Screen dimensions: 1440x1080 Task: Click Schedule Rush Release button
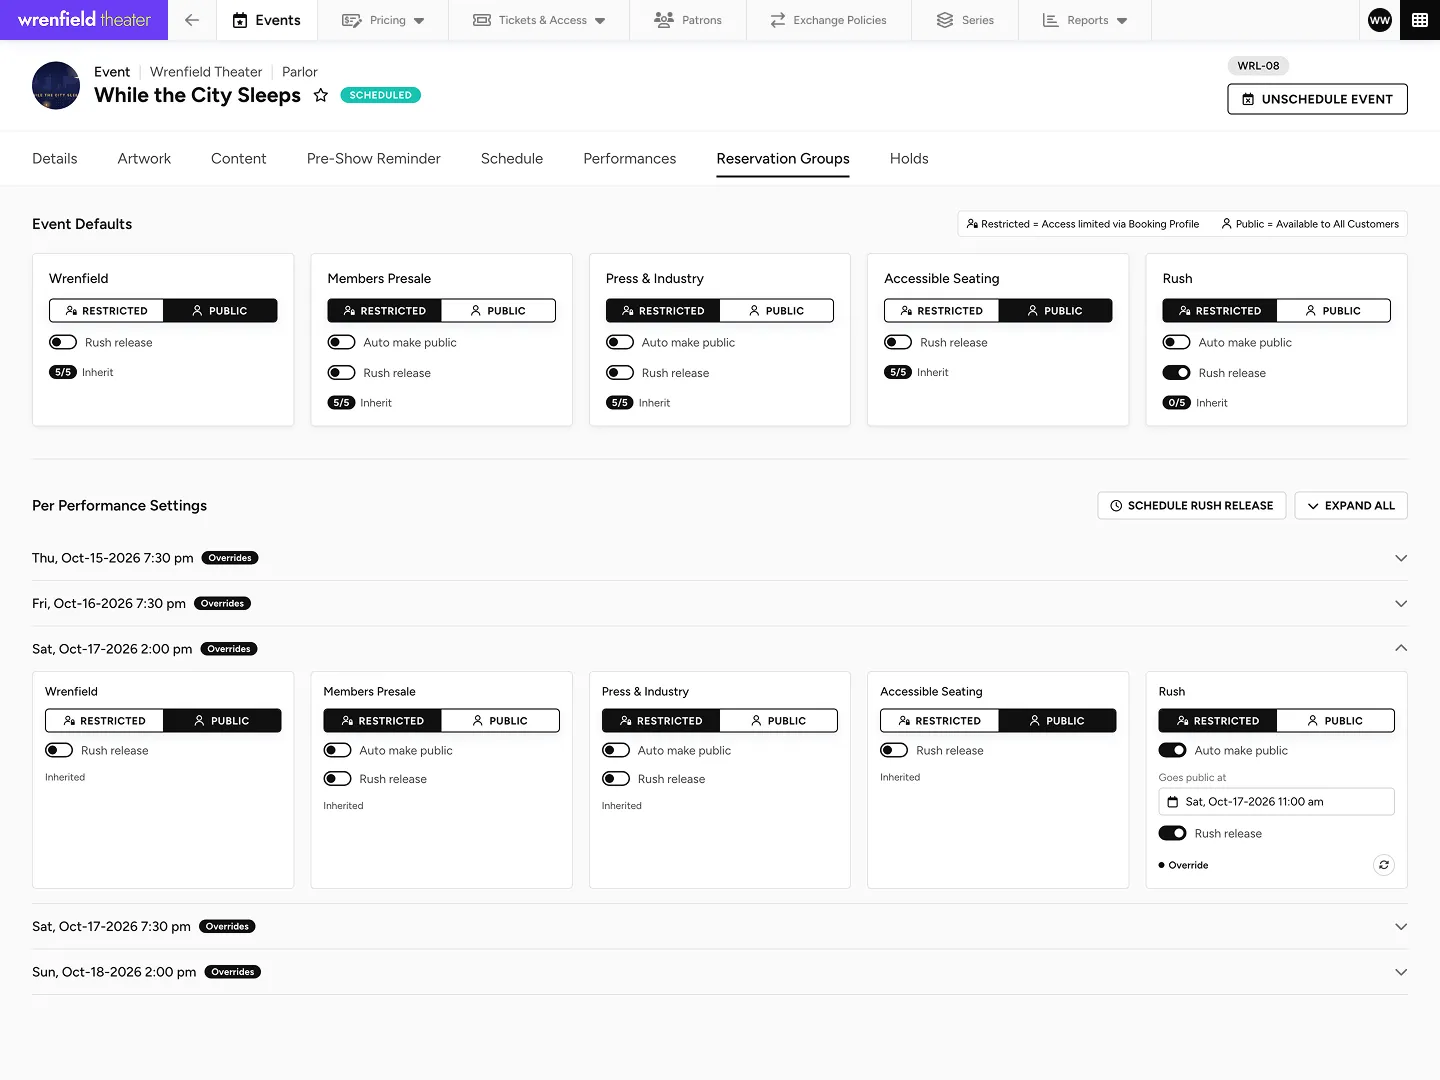1192,505
